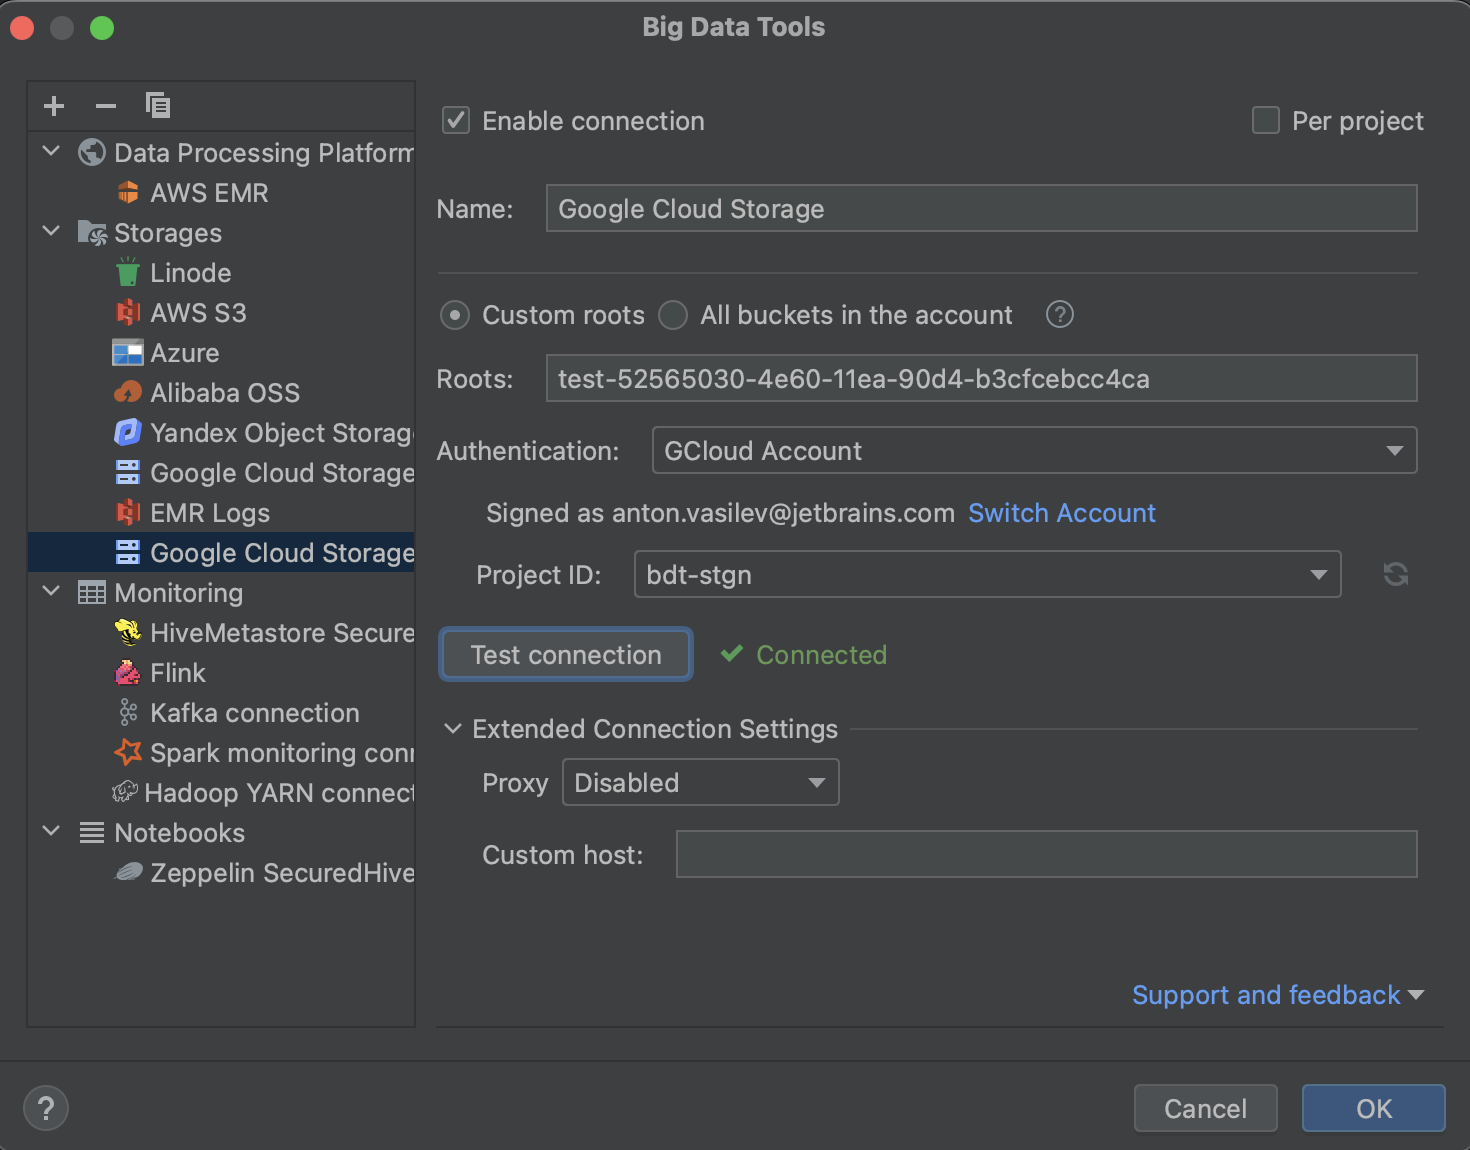1470x1150 pixels.
Task: Click the Kafka connection icon
Action: (x=128, y=712)
